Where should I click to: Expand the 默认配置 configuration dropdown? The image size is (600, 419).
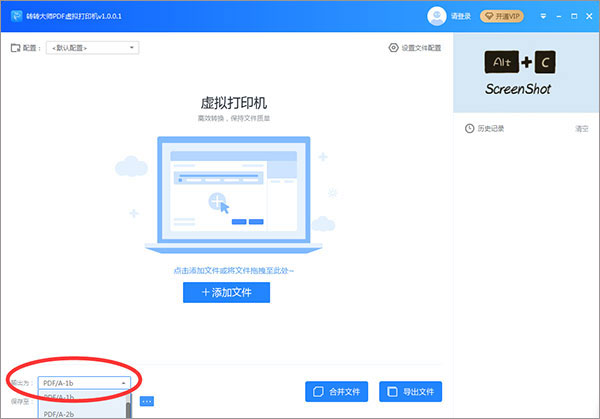[92, 48]
